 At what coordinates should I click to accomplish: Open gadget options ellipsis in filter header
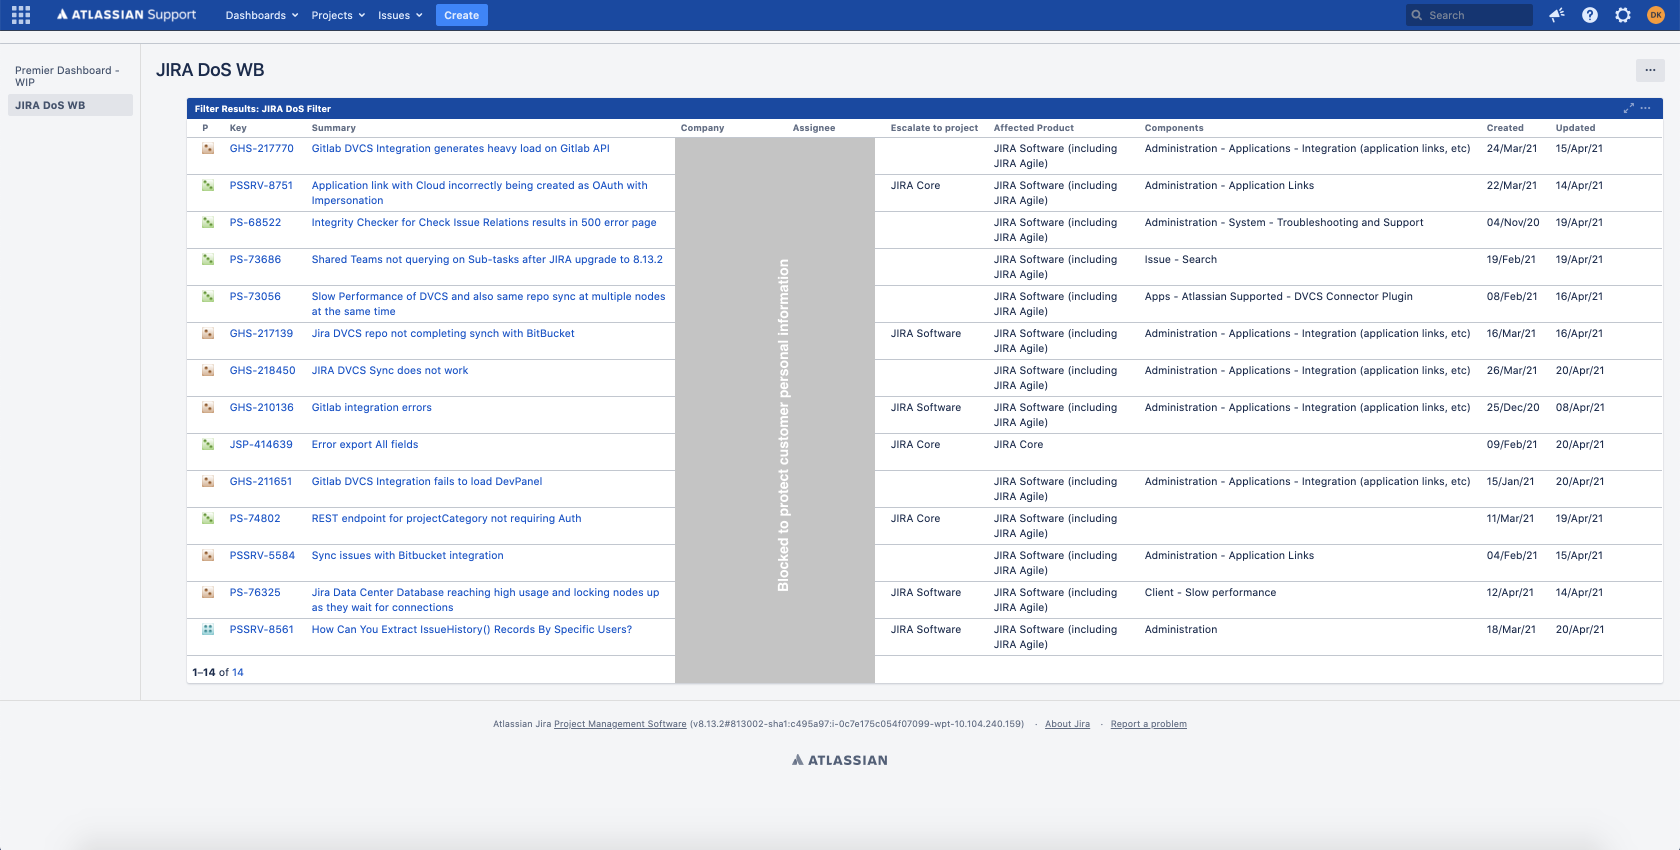(x=1646, y=108)
